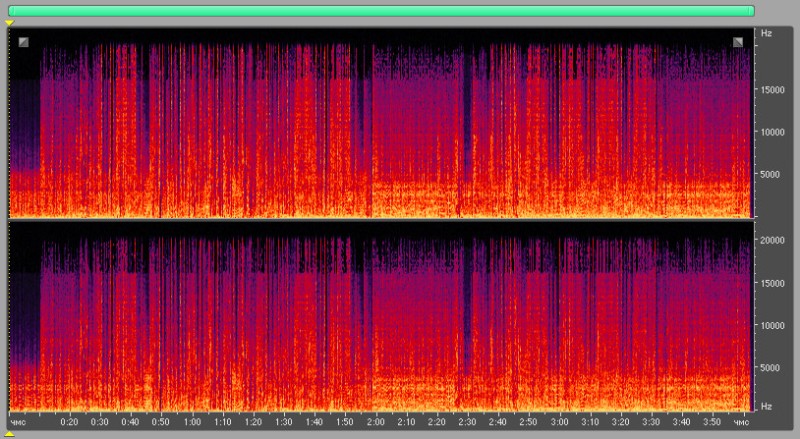Click the yellow playhead marker triangle
The width and height of the screenshot is (800, 439).
9,22
